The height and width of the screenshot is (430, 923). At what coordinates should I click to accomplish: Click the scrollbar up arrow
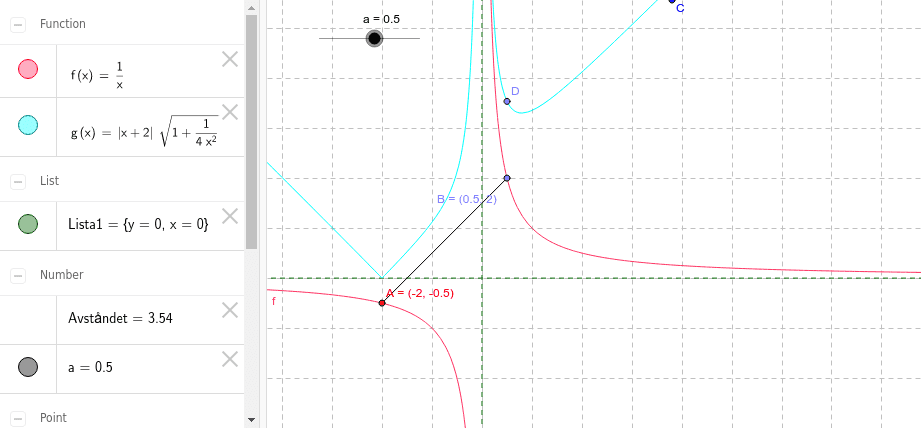(251, 8)
